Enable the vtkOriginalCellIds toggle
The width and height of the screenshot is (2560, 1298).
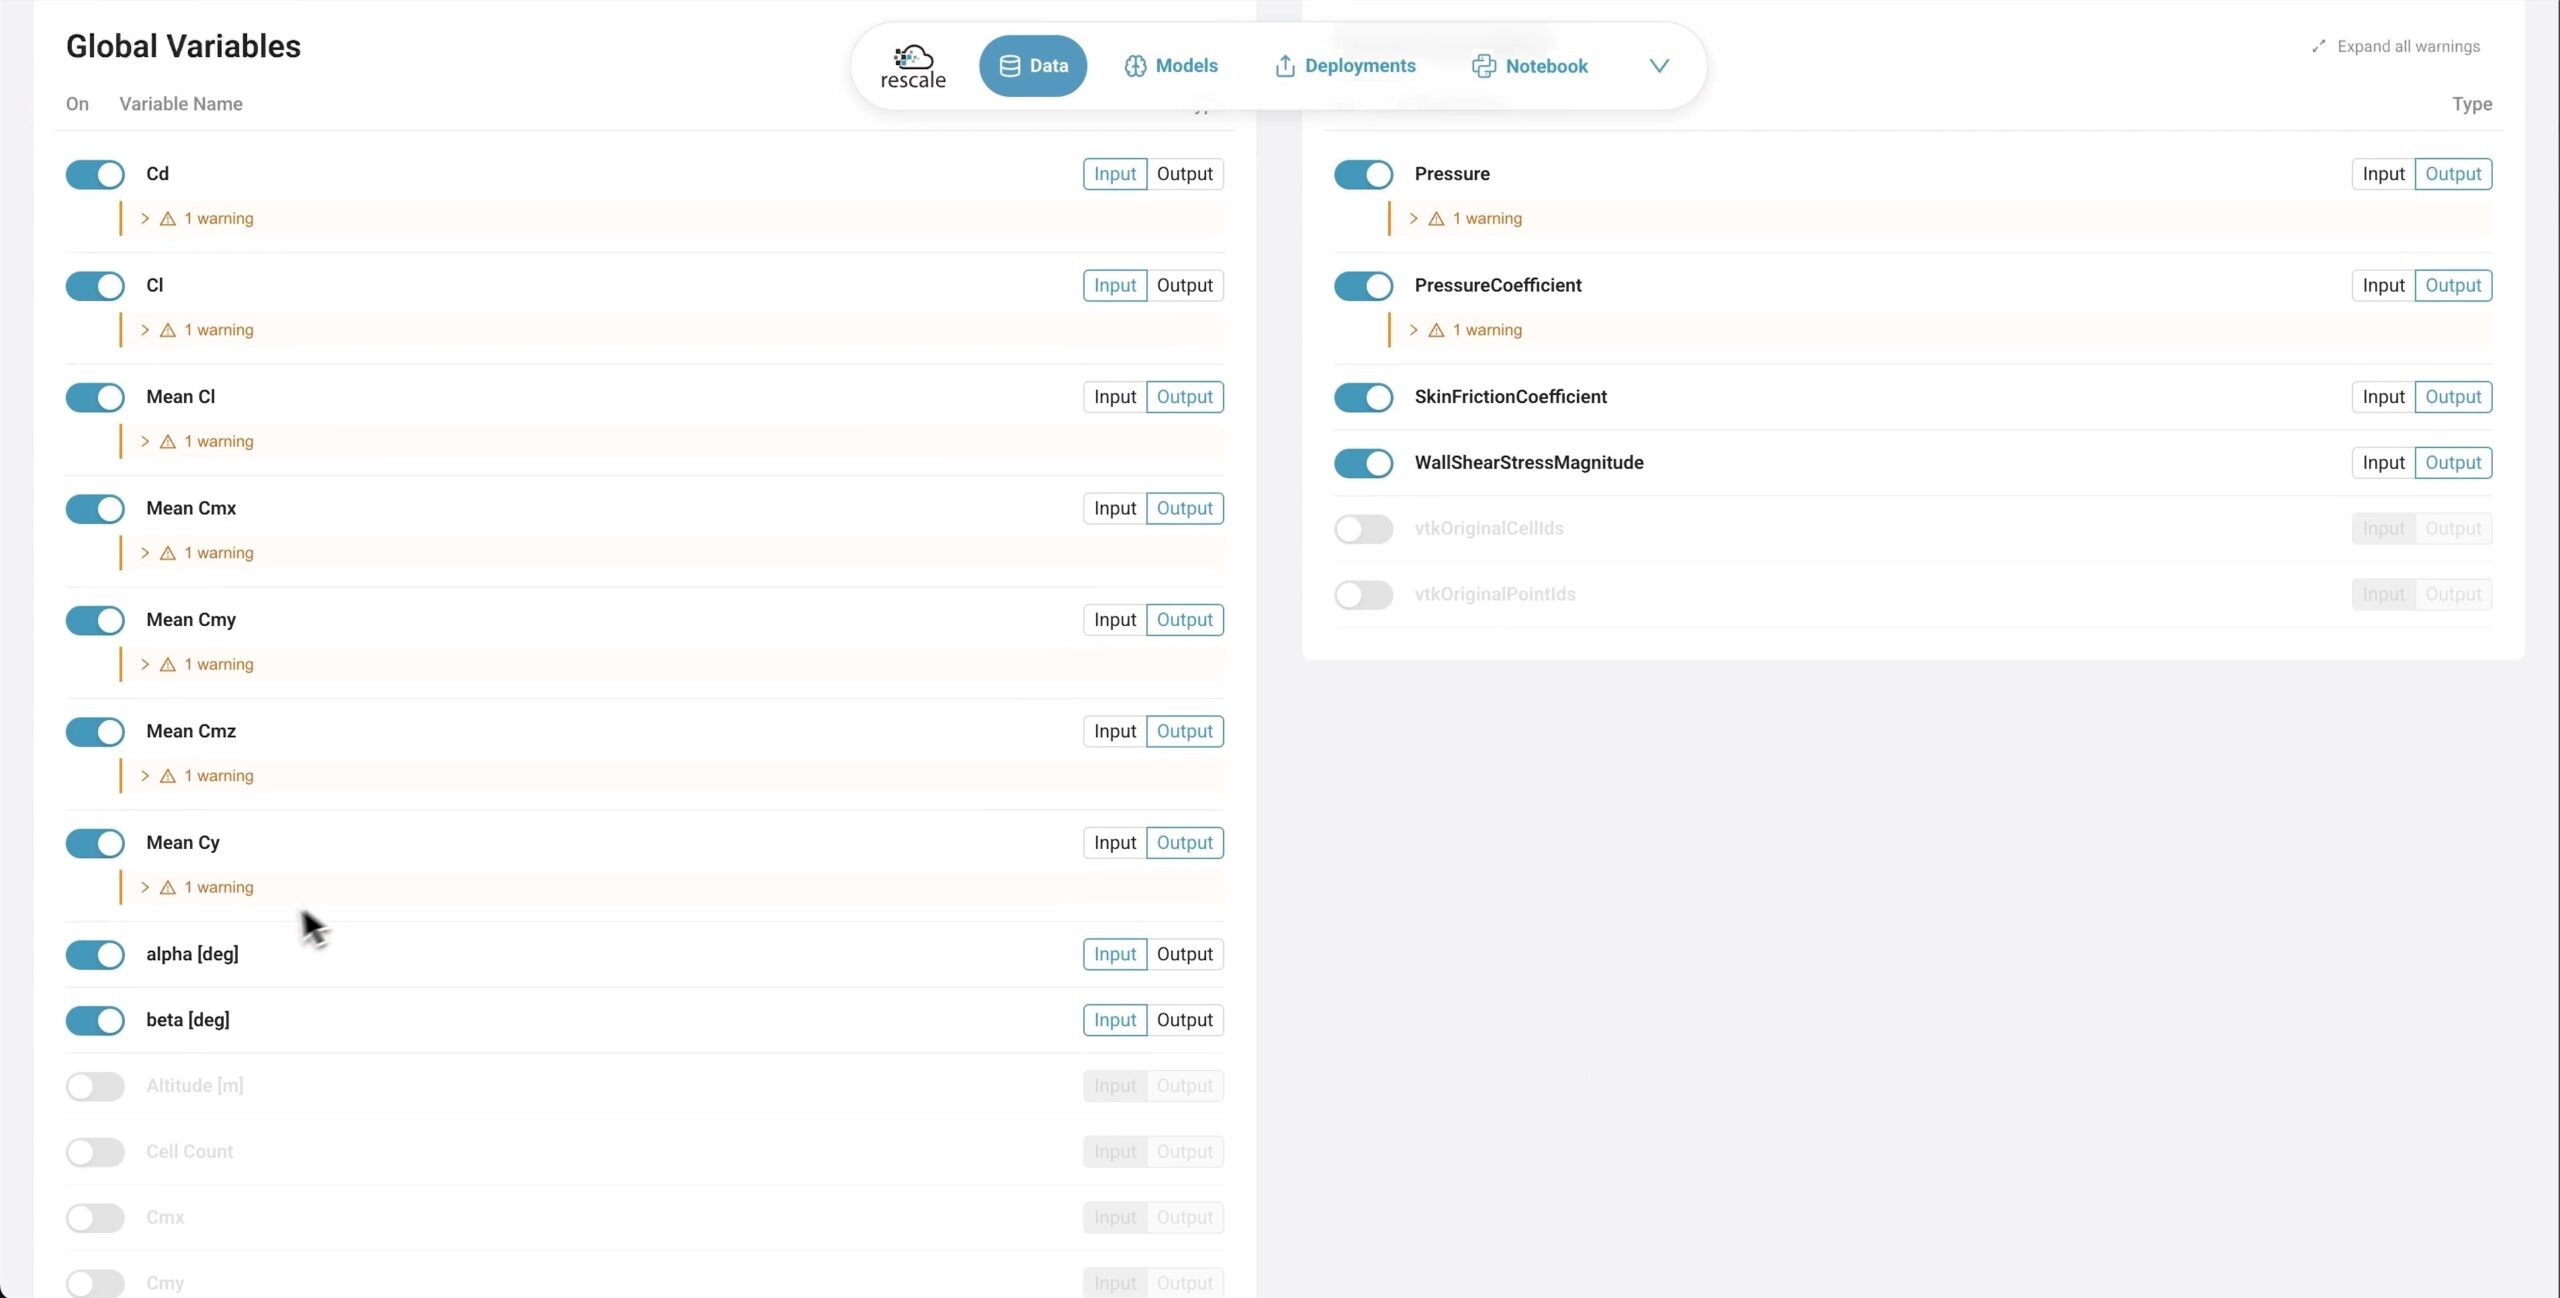[x=1363, y=529]
